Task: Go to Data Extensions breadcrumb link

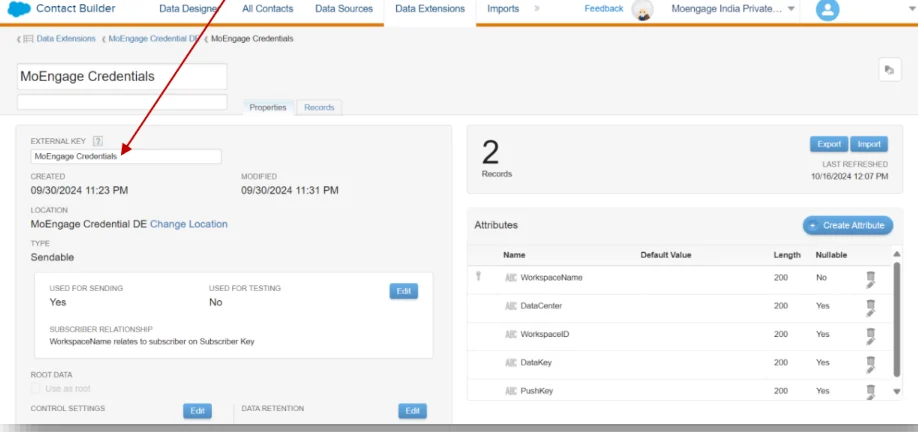Action: [66, 39]
